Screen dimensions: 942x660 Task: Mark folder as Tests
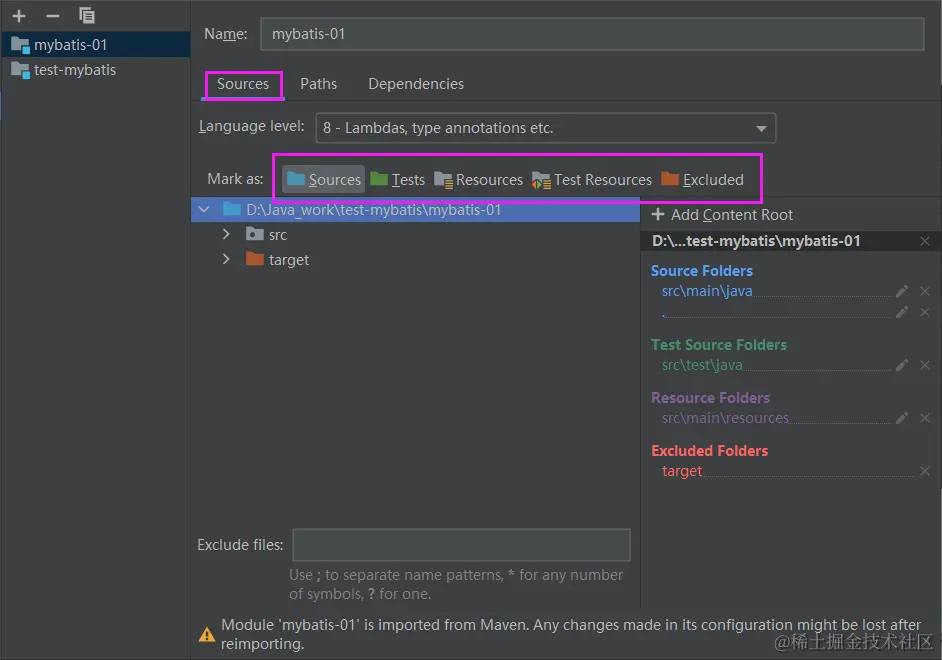[398, 180]
